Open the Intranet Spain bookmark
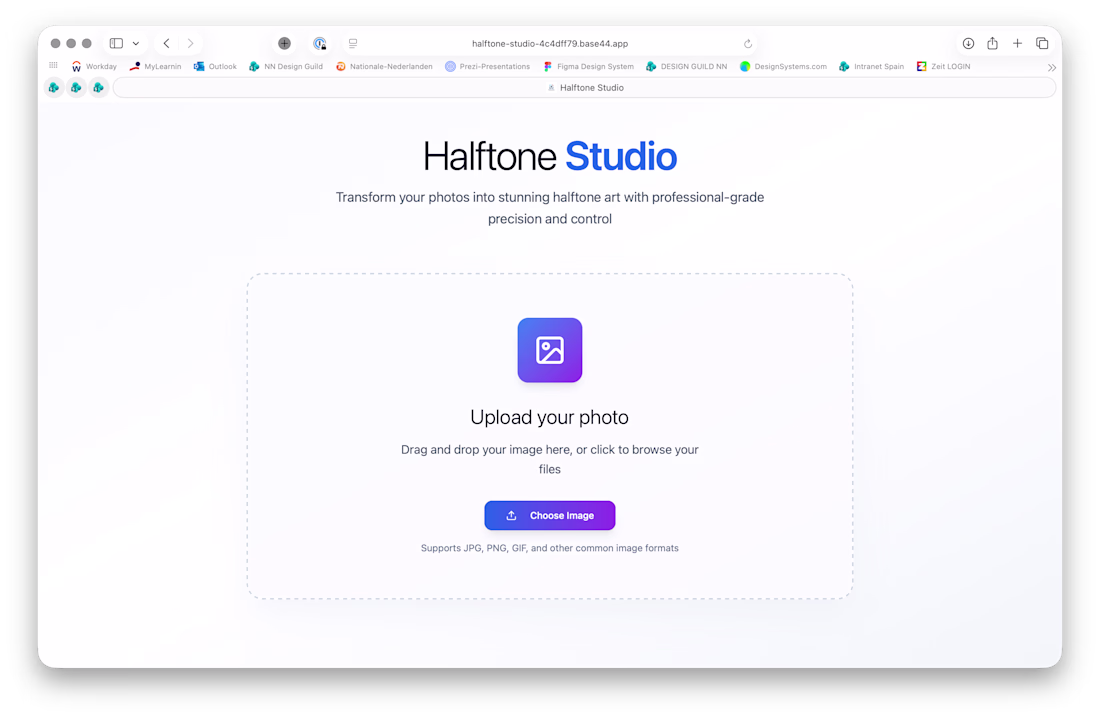 [x=871, y=67]
